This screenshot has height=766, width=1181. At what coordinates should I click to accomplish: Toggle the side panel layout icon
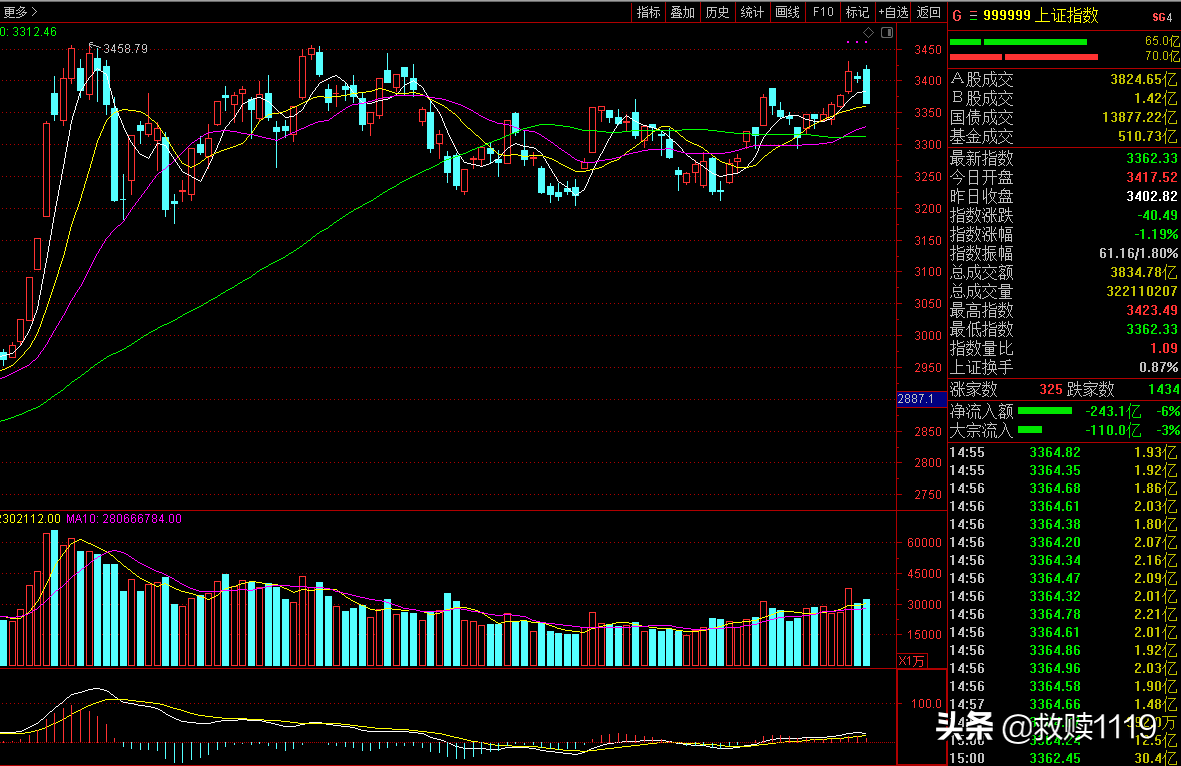[x=887, y=32]
